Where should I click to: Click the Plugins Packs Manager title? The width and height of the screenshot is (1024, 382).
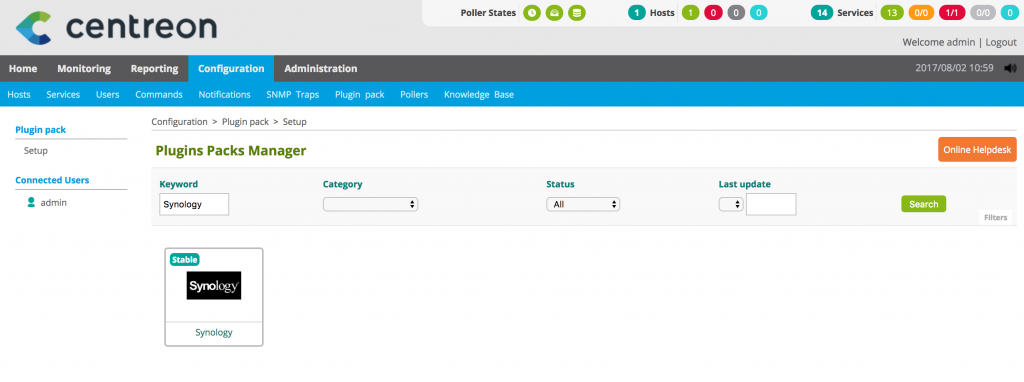click(x=231, y=151)
